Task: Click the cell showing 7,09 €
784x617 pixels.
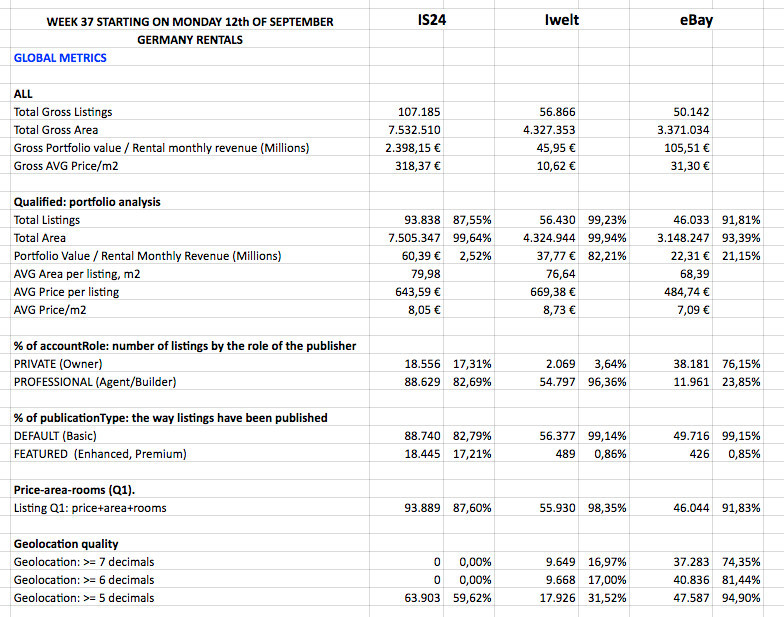Action: click(693, 310)
